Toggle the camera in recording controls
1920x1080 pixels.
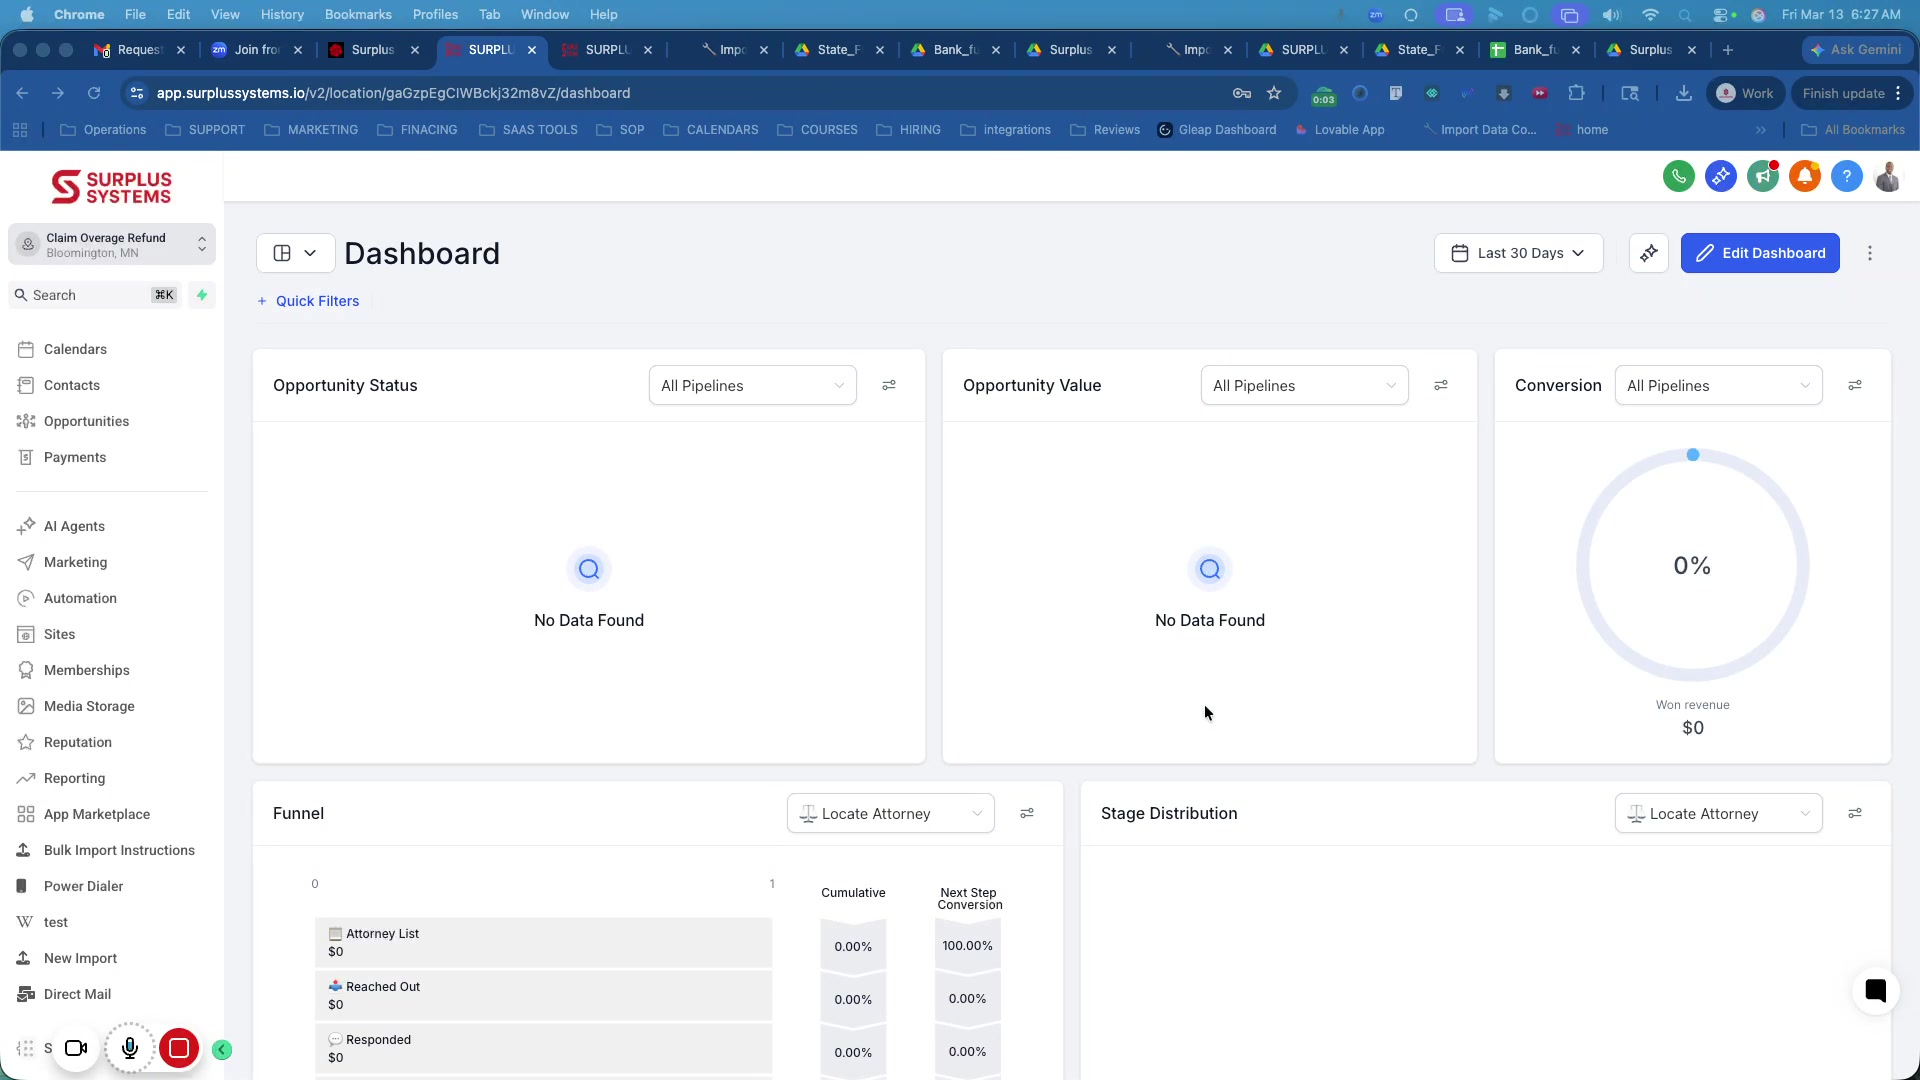[x=76, y=1048]
